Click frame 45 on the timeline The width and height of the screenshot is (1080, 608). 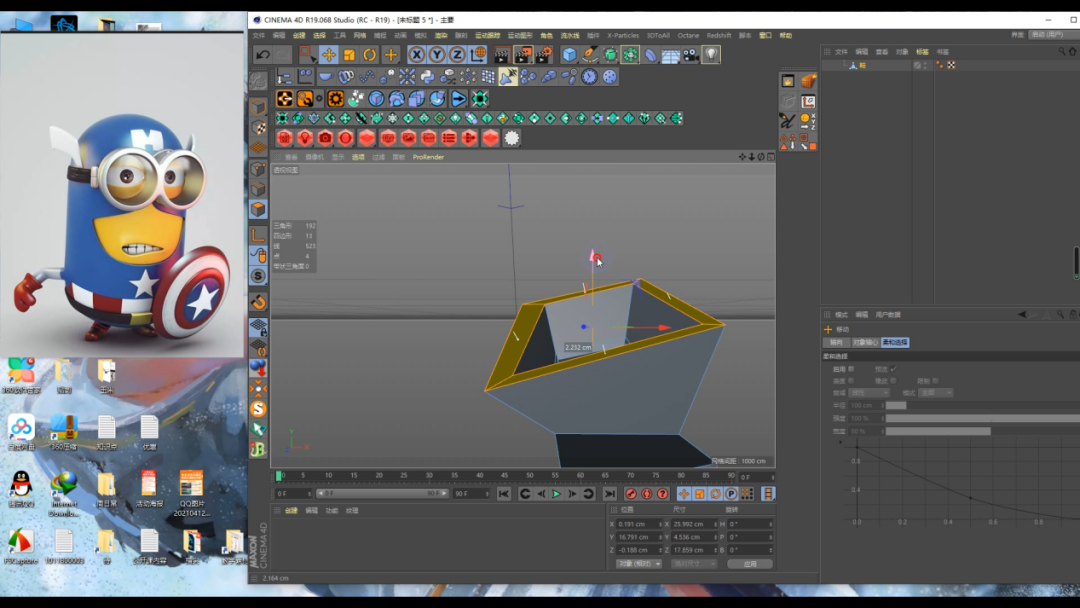(x=504, y=475)
